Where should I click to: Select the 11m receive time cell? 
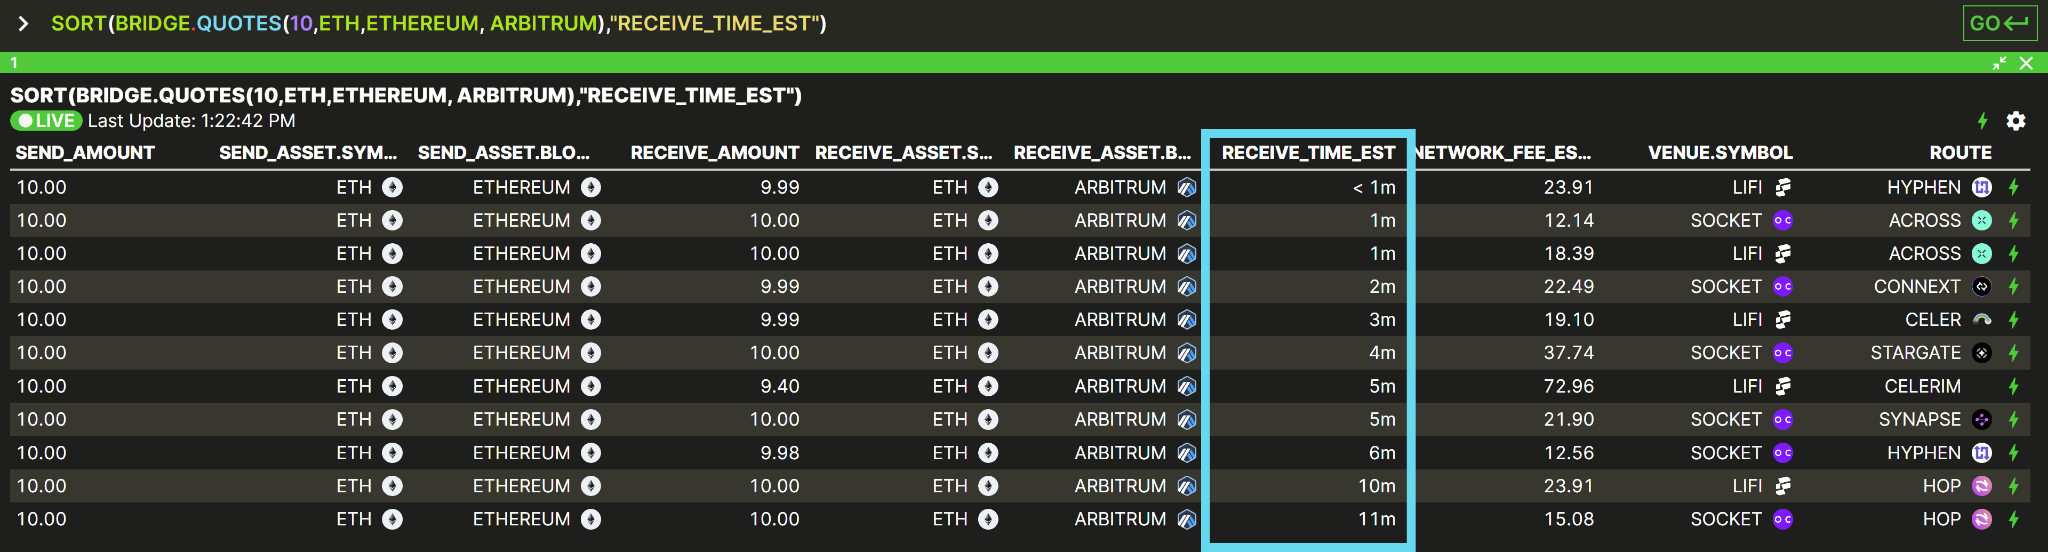1377,519
